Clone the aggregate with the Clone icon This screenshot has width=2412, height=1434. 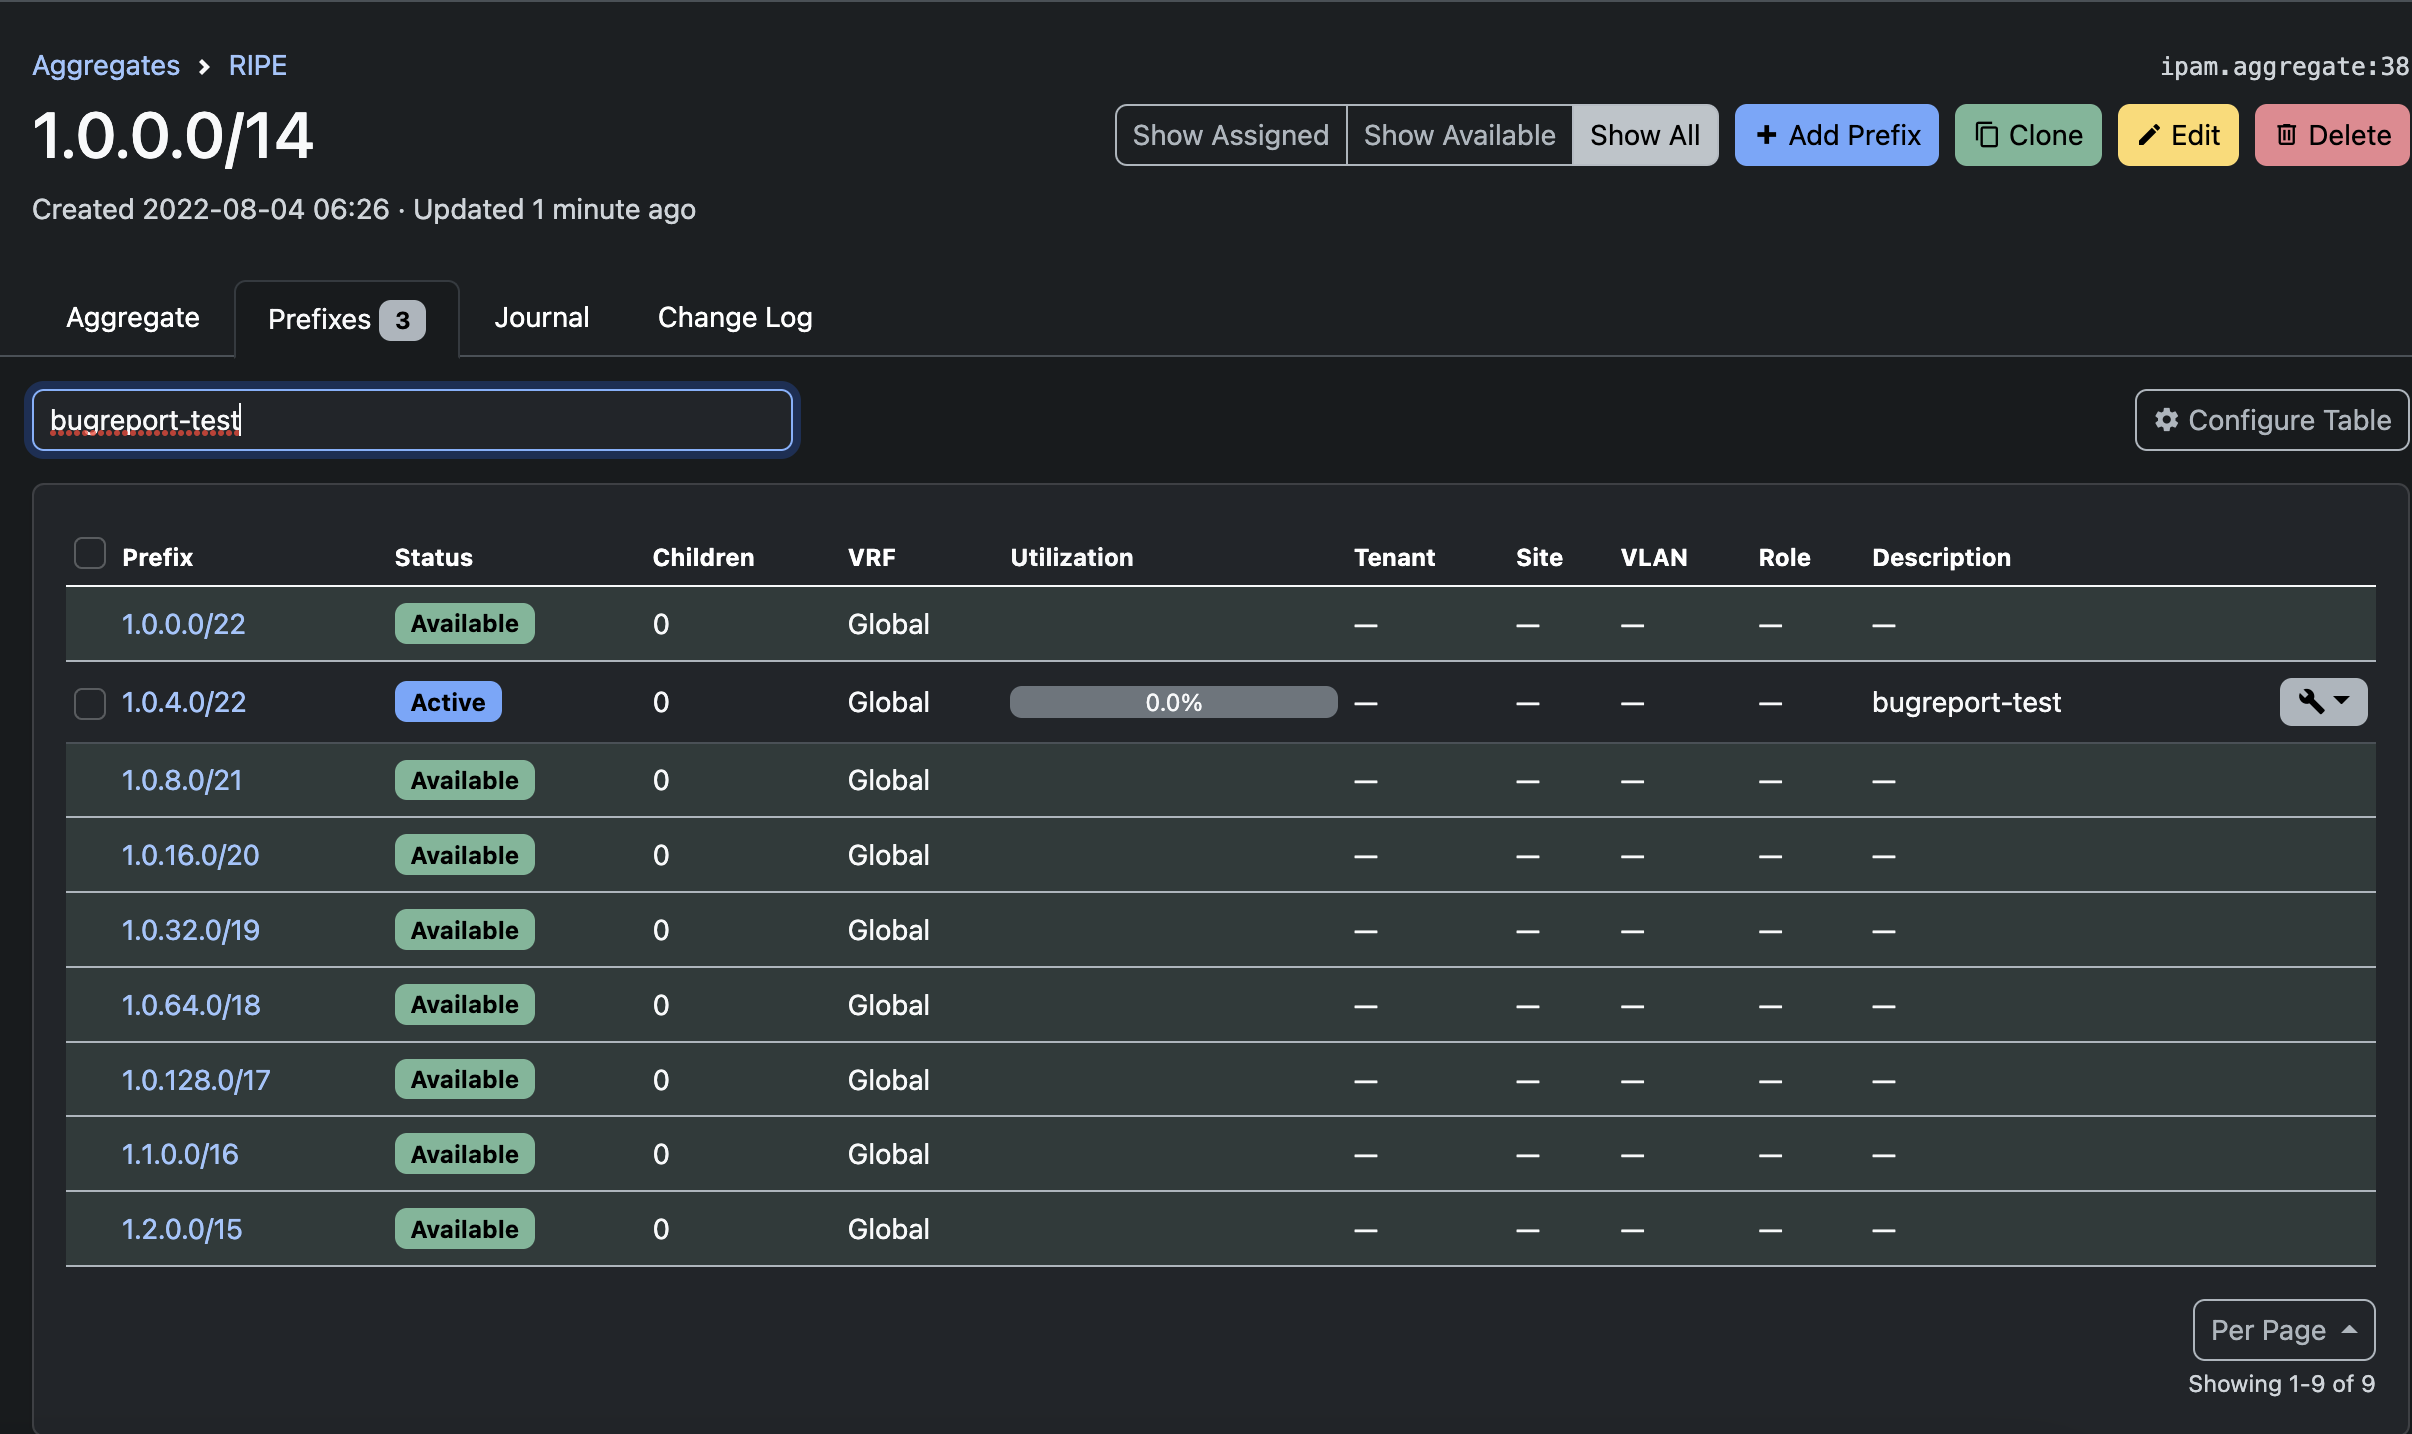2027,134
